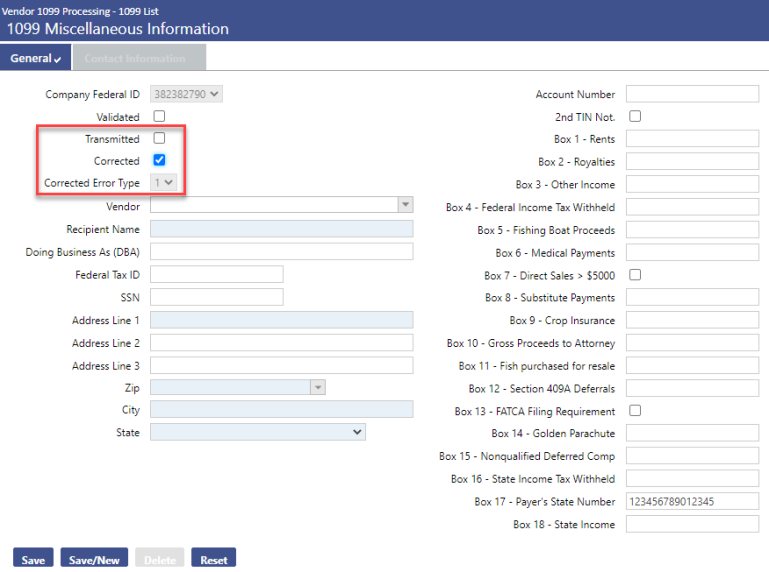Focus the Account Number input field
The image size is (769, 572).
(x=692, y=94)
